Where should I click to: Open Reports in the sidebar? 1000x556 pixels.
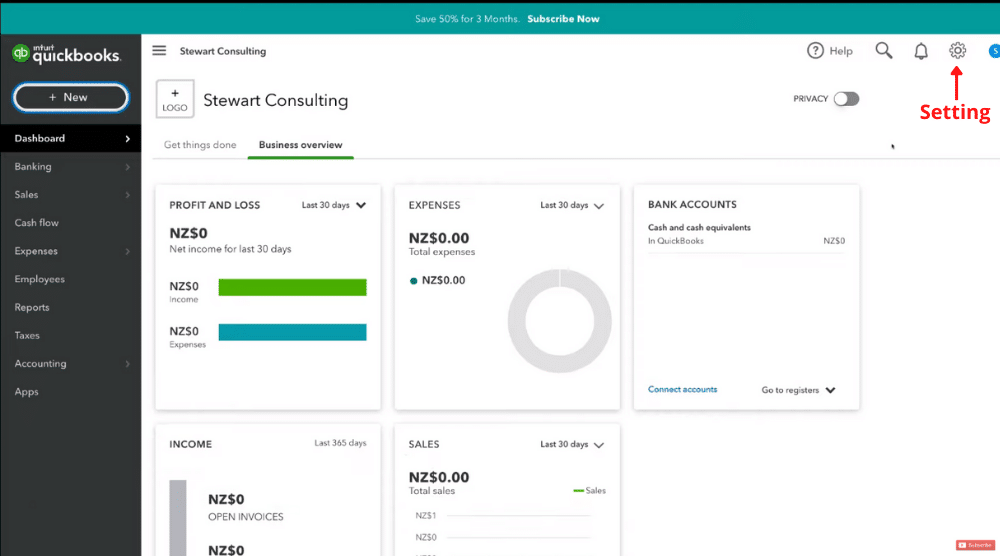click(71, 307)
